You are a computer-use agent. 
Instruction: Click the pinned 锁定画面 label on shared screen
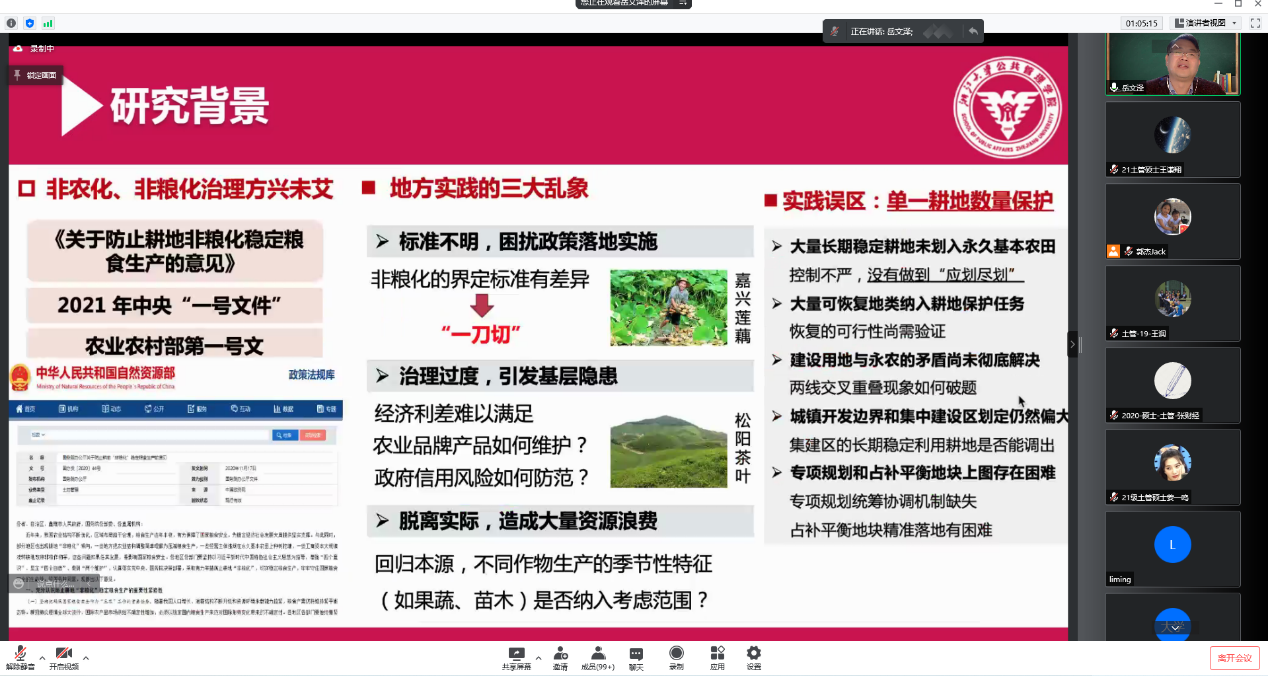click(37, 75)
